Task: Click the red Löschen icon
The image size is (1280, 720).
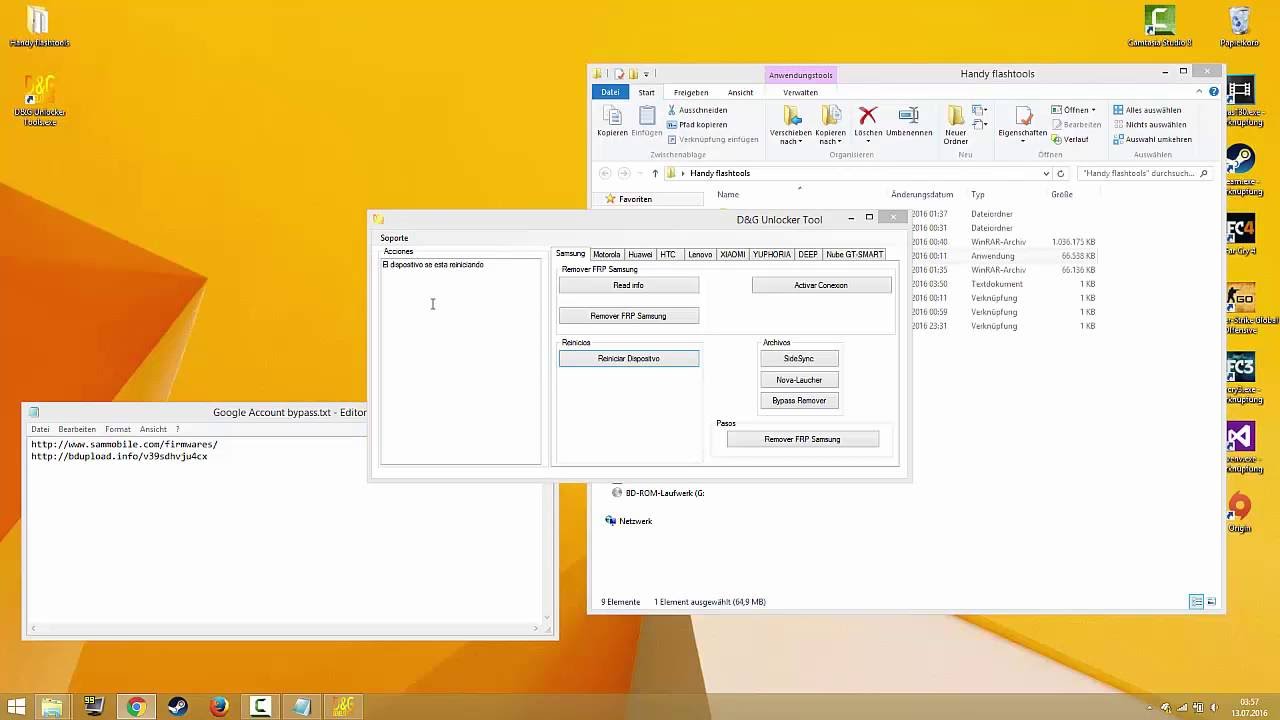Action: (x=868, y=122)
